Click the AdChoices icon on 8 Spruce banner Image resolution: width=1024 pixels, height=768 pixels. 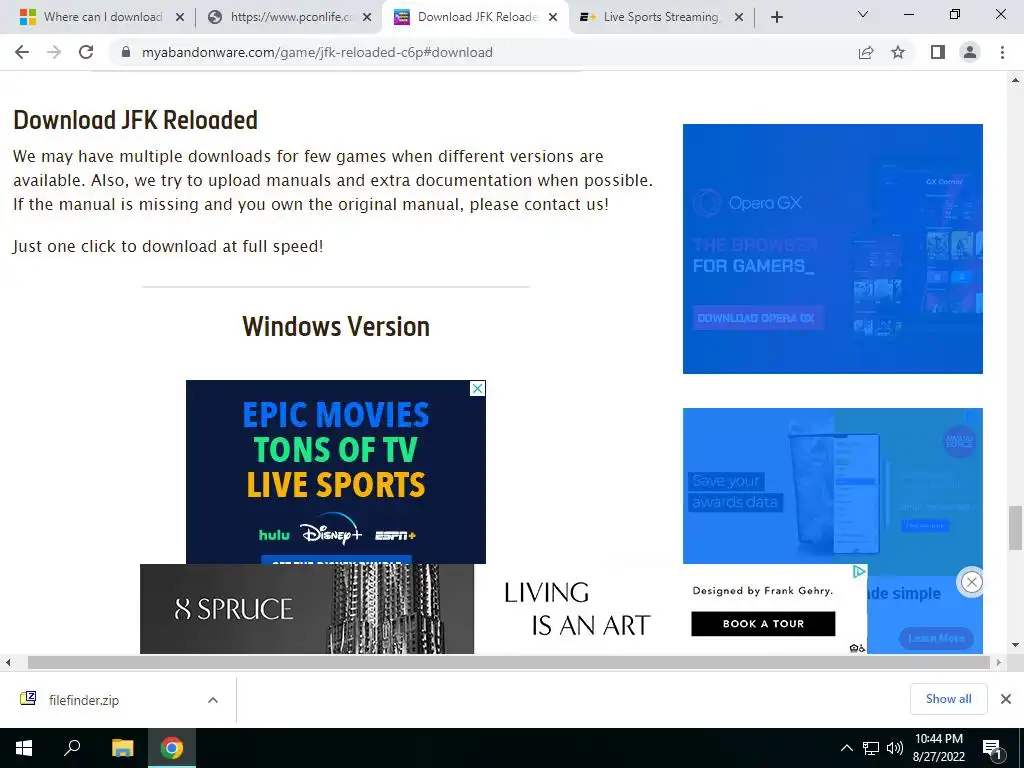[859, 571]
